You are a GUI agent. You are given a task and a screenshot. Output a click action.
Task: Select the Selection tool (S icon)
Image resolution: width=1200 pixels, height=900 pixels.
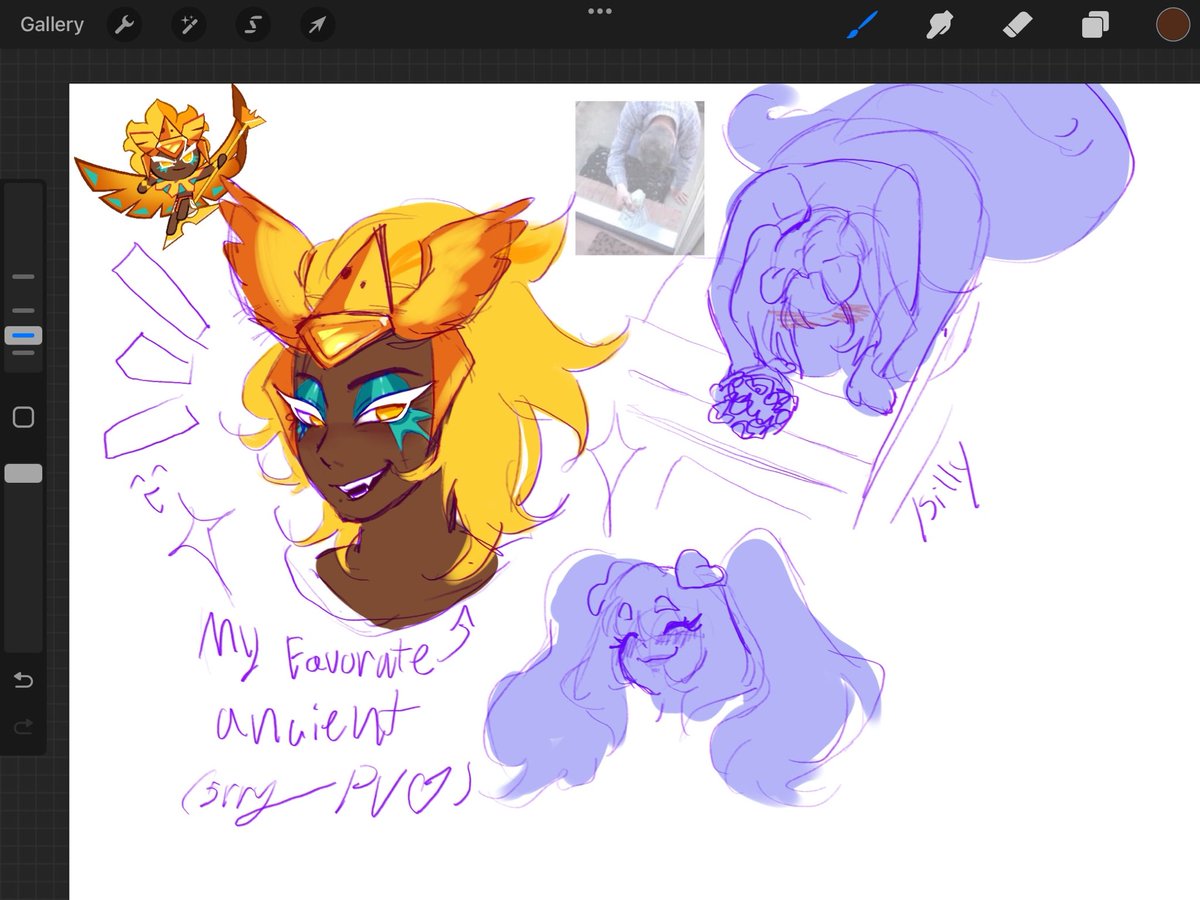pos(253,25)
